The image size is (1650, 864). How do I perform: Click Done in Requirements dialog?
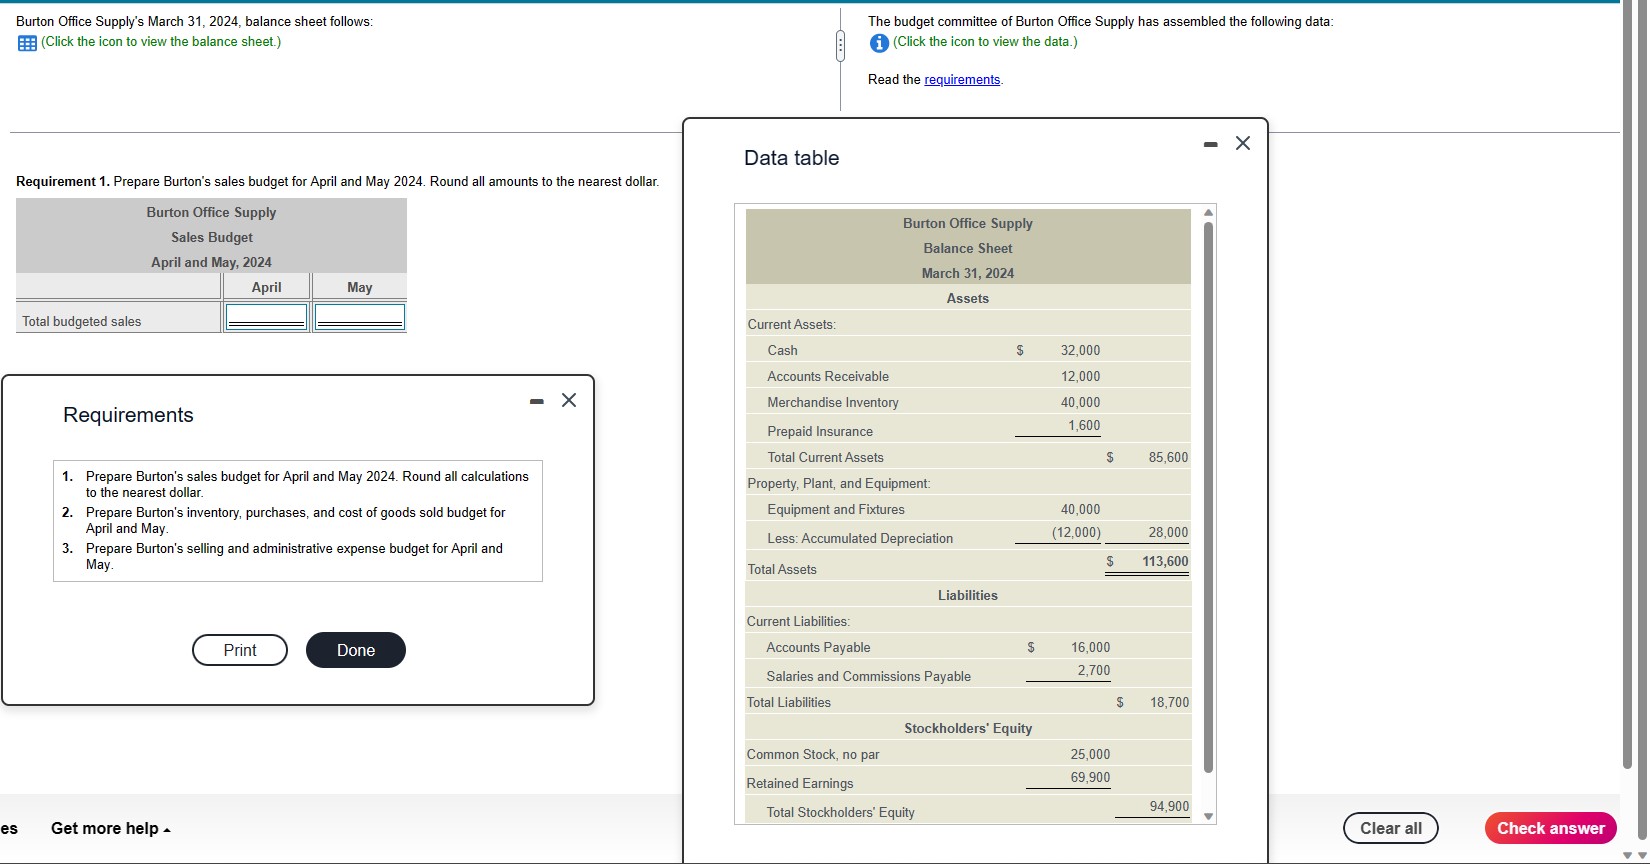pos(356,650)
